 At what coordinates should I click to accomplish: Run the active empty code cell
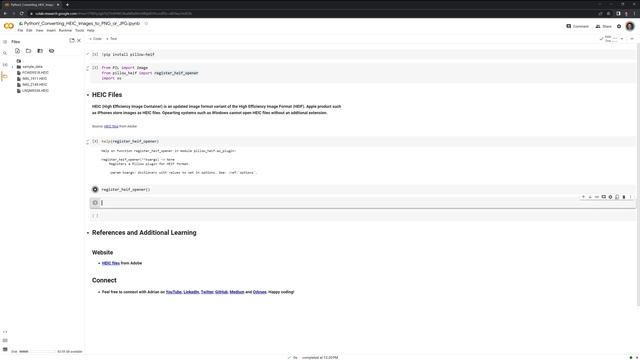point(95,202)
